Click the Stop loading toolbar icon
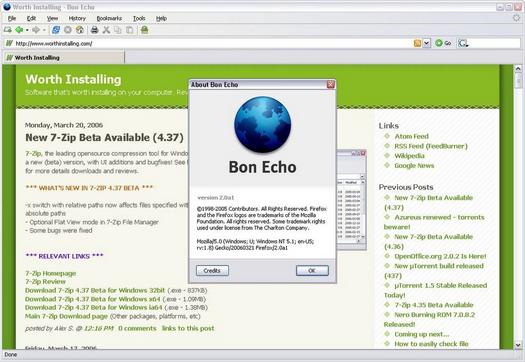Viewport: 525px width, 362px height. click(x=68, y=30)
